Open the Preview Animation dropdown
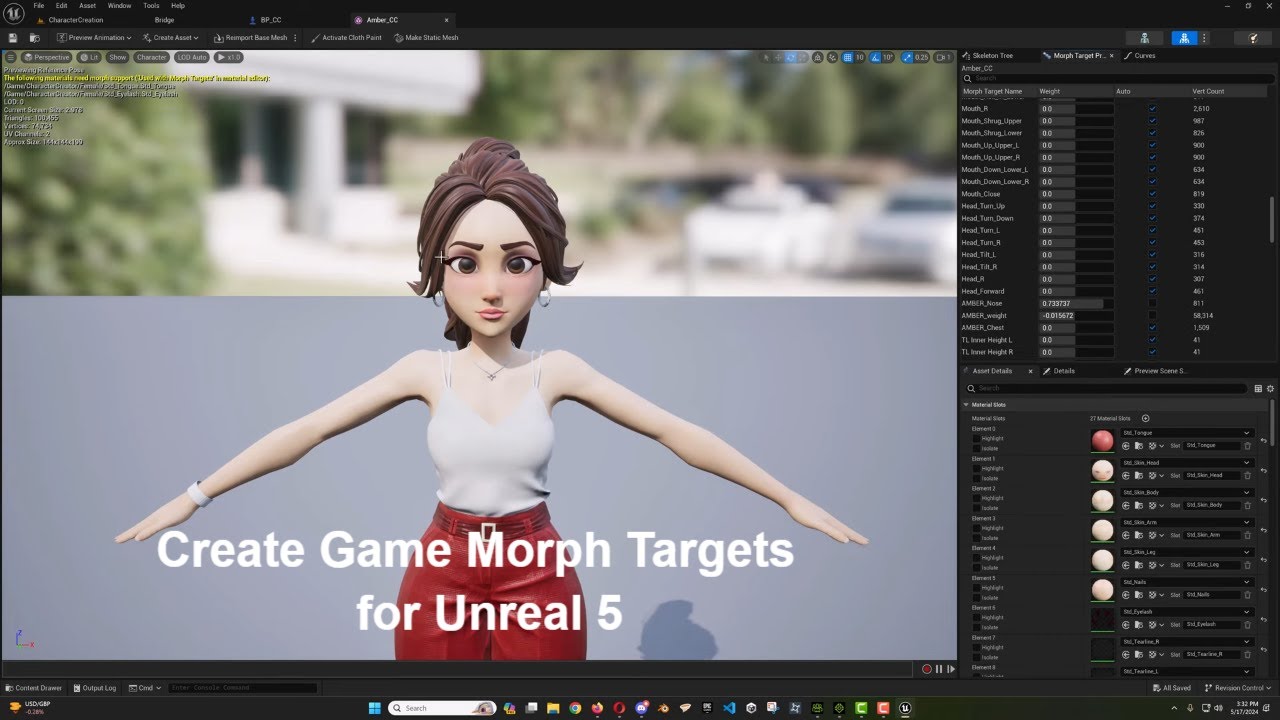Image resolution: width=1280 pixels, height=720 pixels. click(x=94, y=38)
